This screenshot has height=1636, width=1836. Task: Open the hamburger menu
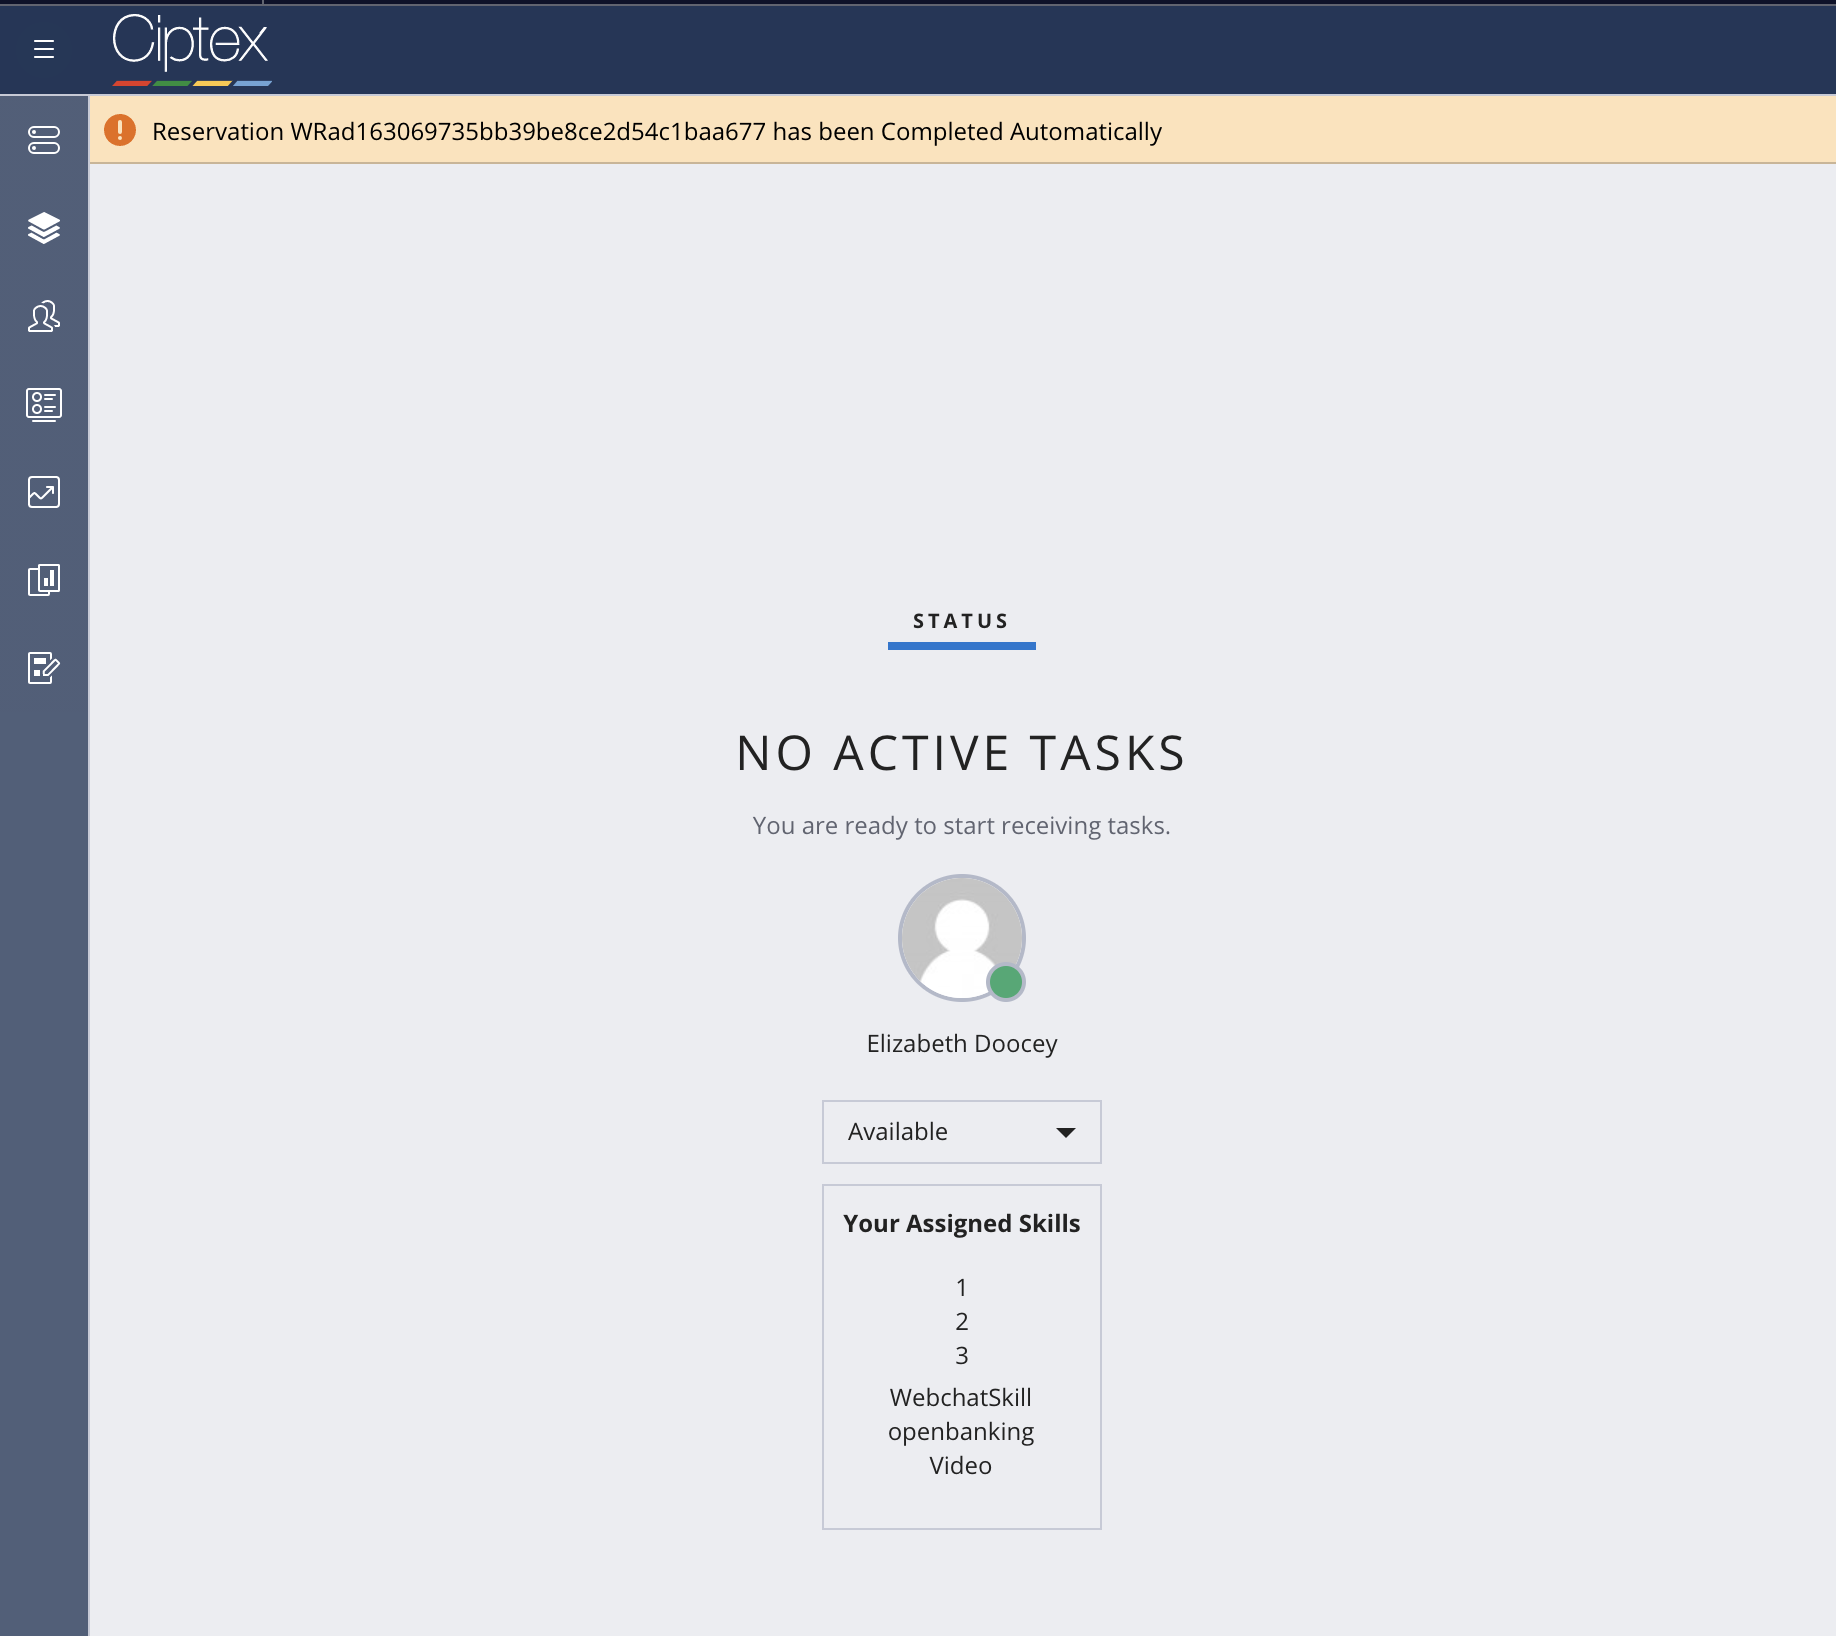coord(44,49)
